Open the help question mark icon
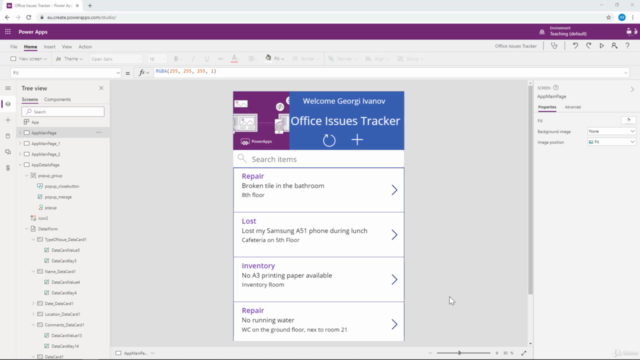The width and height of the screenshot is (640, 360). pyautogui.click(x=628, y=46)
